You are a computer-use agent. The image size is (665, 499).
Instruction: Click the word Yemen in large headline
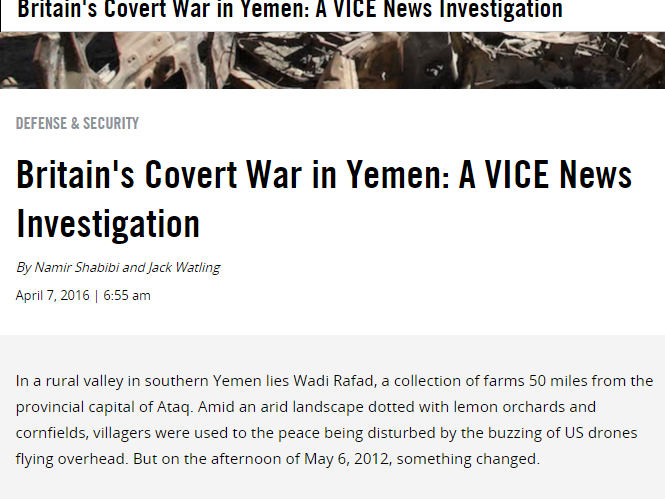(x=393, y=174)
